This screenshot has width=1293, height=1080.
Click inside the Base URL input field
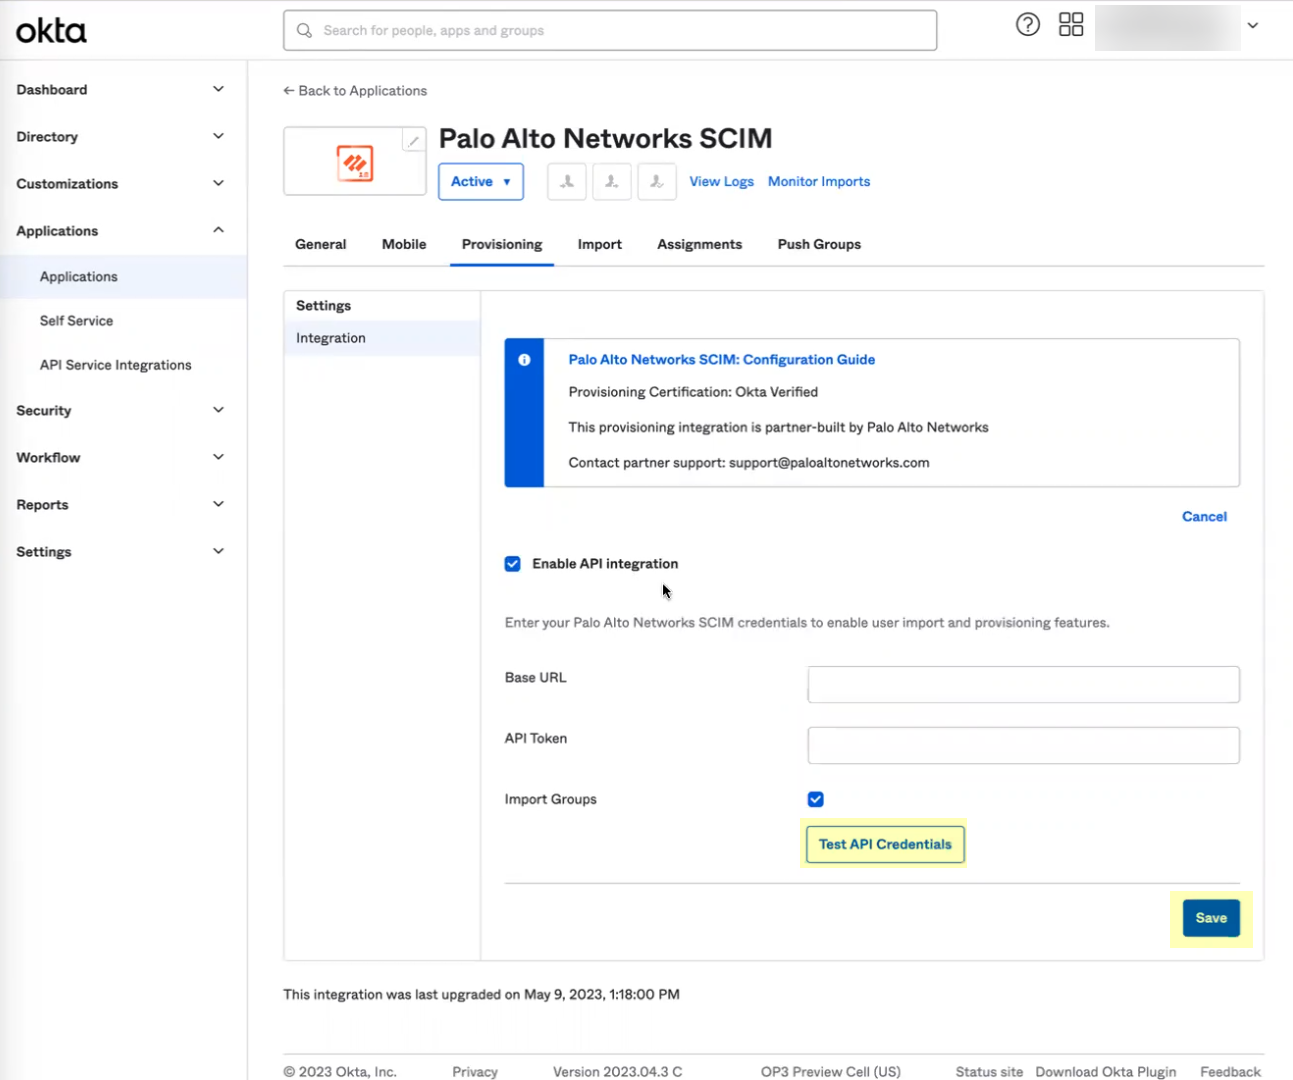pyautogui.click(x=1022, y=684)
